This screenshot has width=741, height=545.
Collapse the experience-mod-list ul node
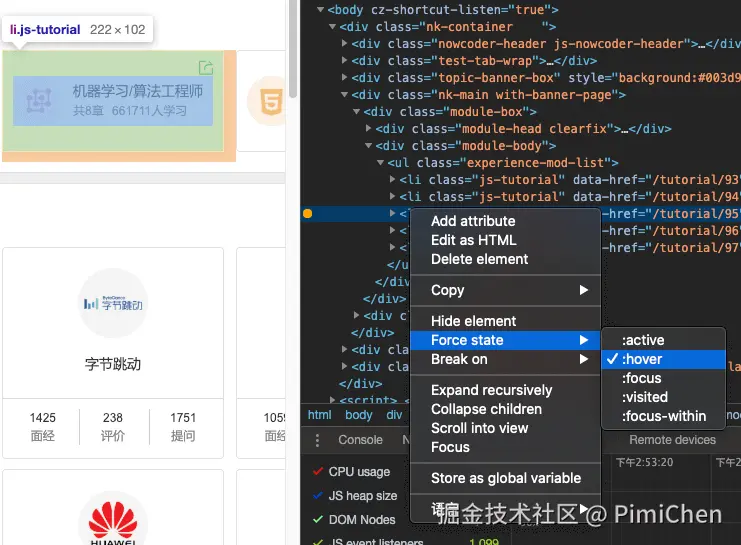coord(380,163)
